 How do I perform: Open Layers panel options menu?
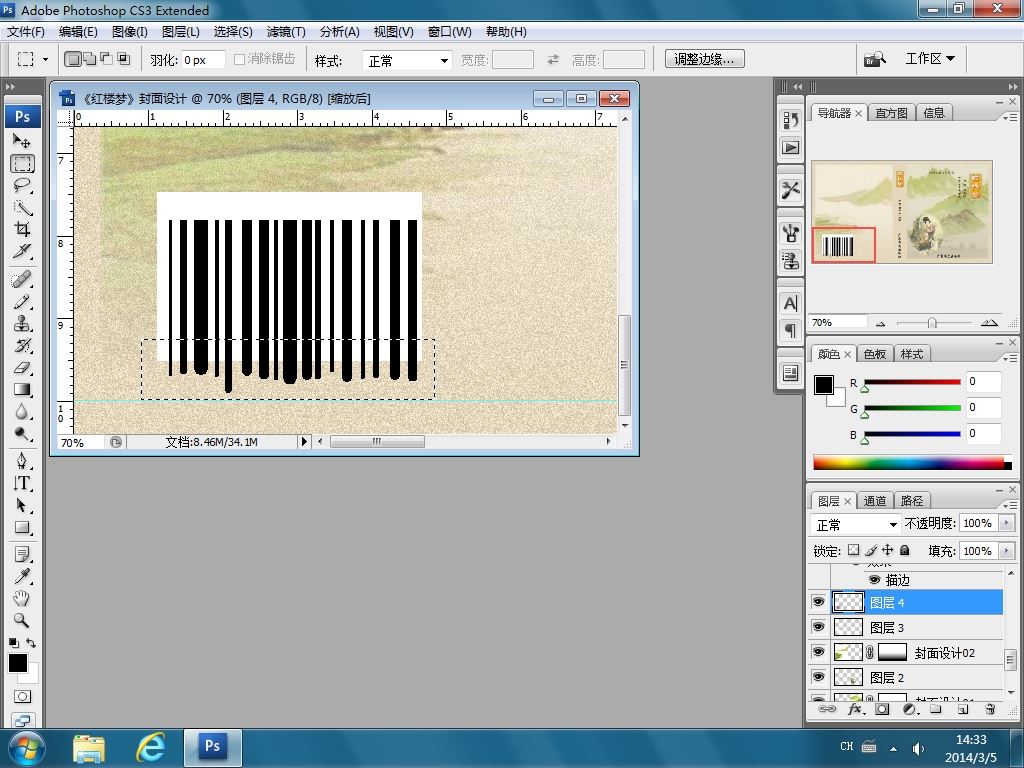tap(1010, 505)
